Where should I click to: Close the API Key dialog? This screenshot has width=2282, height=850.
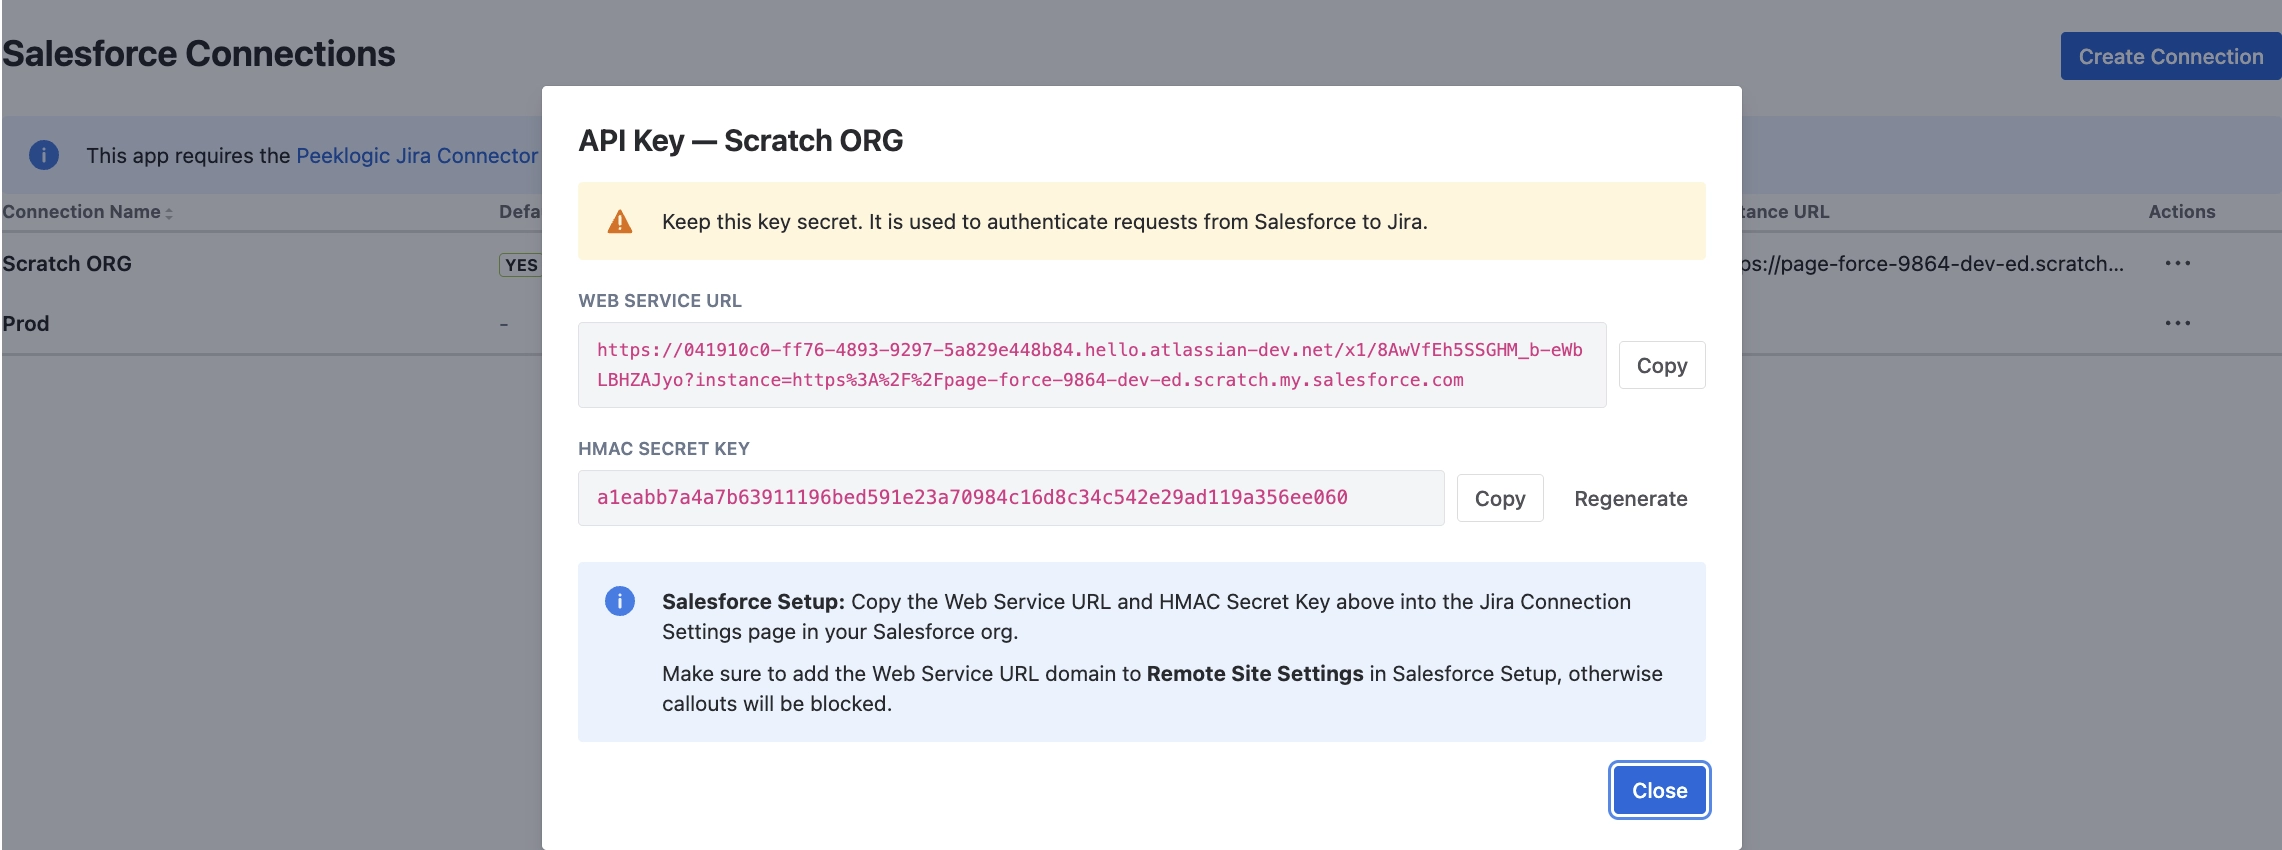pyautogui.click(x=1659, y=790)
